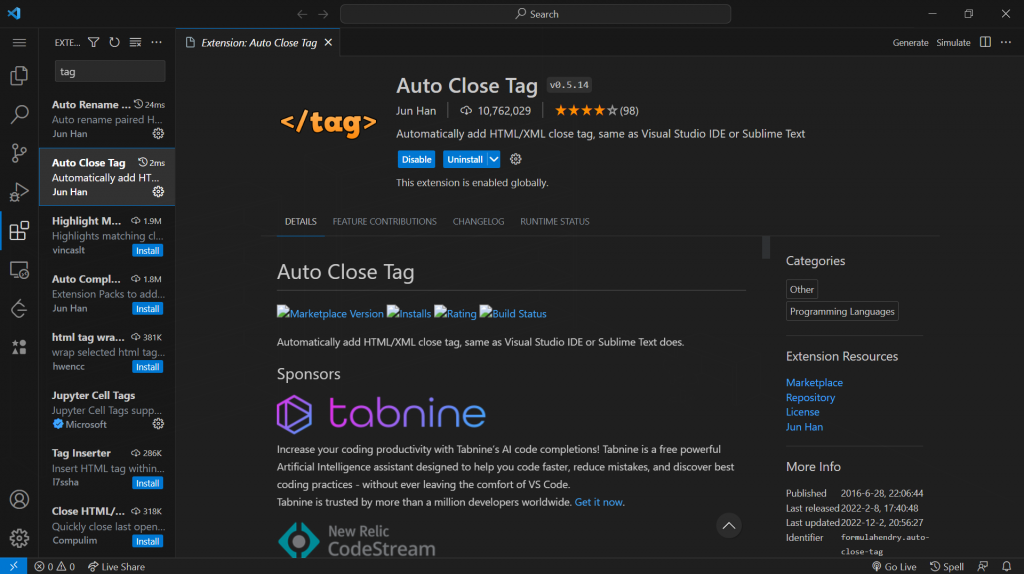Open gear for Auto Rename Tag
Image resolution: width=1024 pixels, height=574 pixels.
(x=158, y=133)
